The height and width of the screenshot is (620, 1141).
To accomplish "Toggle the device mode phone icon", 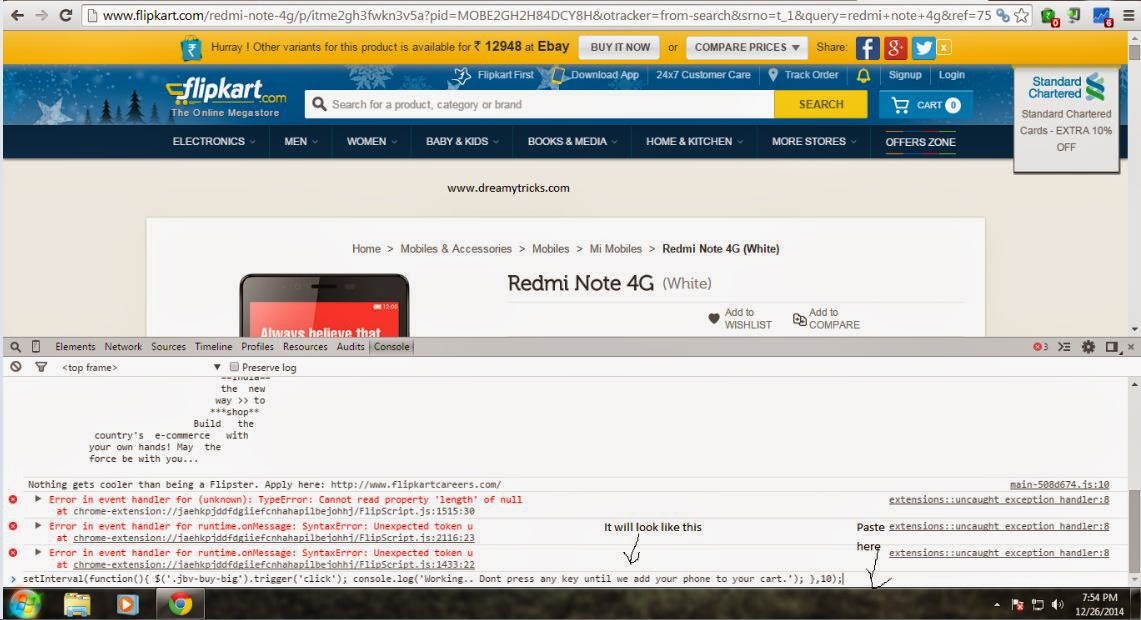I will (36, 347).
